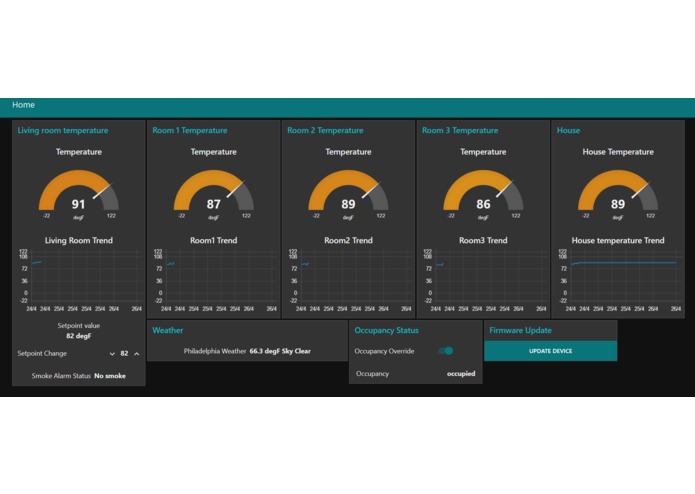Click the Room 1 Temperature gauge
This screenshot has width=695, height=494.
coord(214,193)
